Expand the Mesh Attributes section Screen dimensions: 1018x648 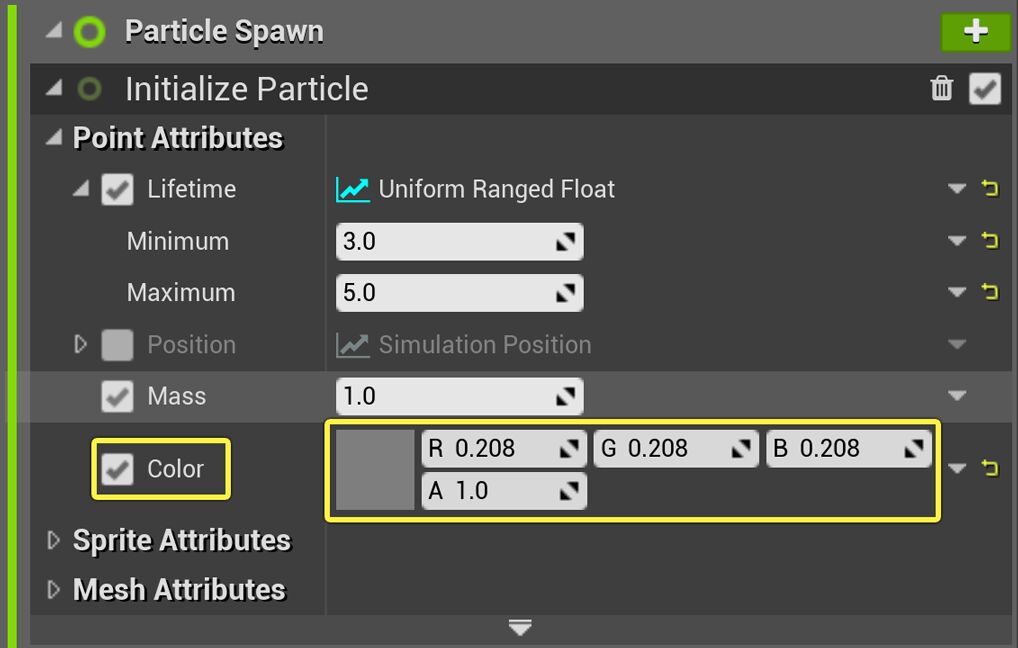coord(54,590)
